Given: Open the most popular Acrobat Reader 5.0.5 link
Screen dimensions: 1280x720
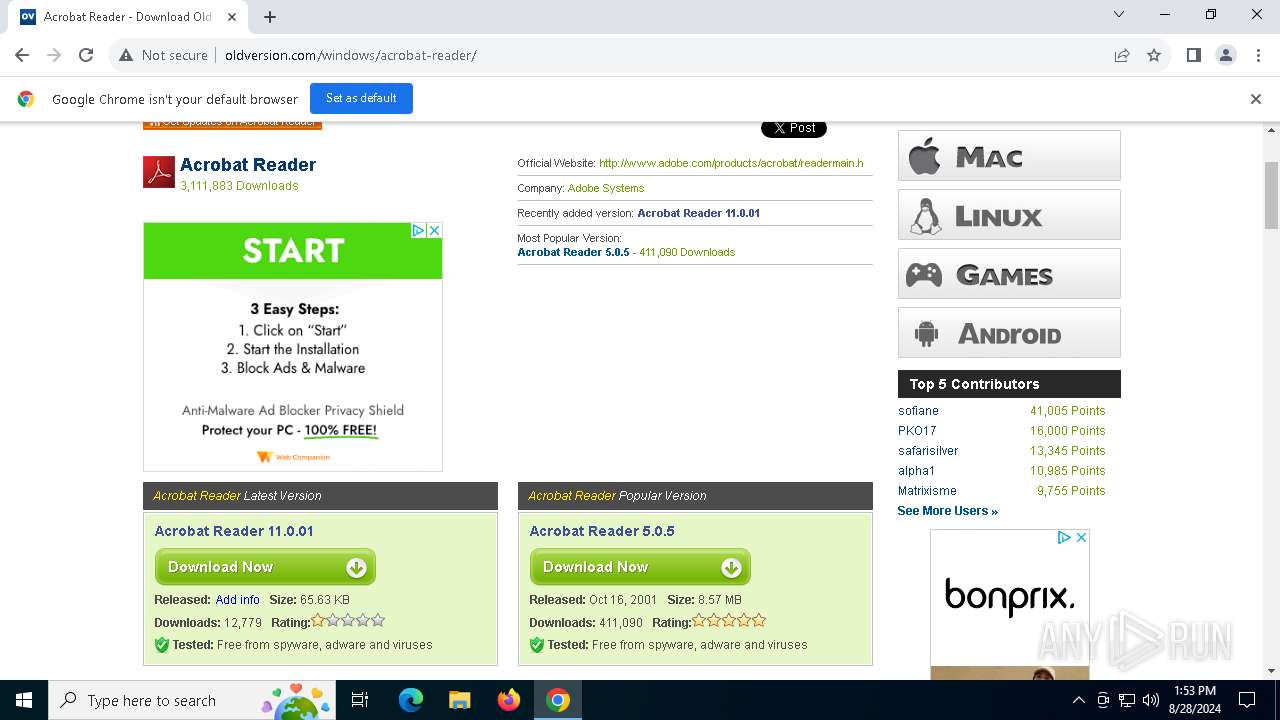Looking at the screenshot, I should pyautogui.click(x=573, y=252).
